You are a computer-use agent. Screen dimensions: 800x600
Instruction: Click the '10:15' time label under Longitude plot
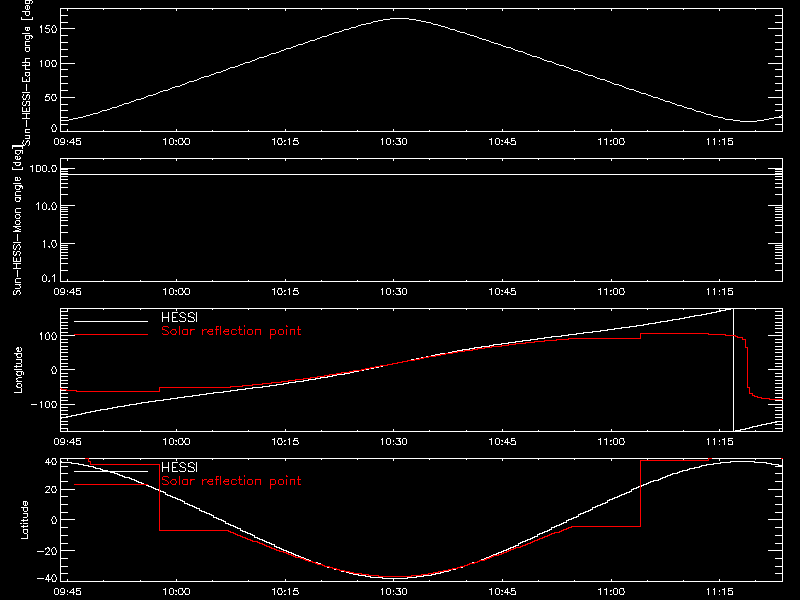click(x=285, y=442)
